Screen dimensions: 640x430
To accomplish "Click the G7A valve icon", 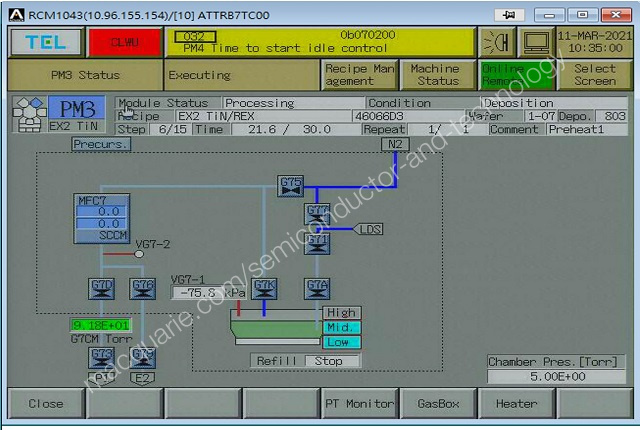I will 317,289.
